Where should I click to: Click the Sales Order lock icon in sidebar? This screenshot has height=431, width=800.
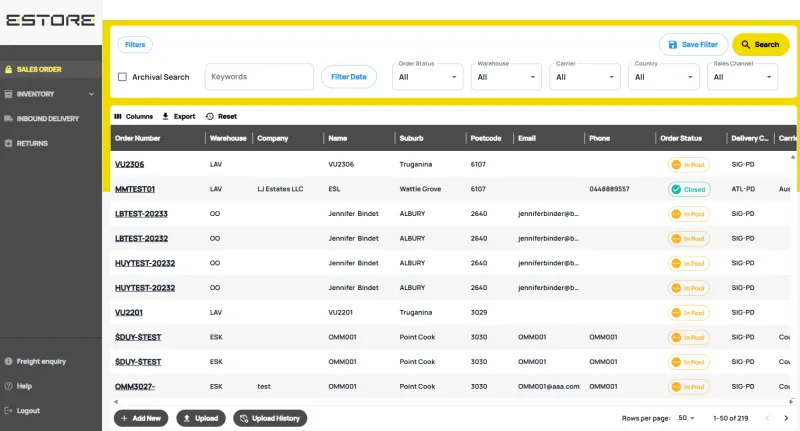coord(8,69)
